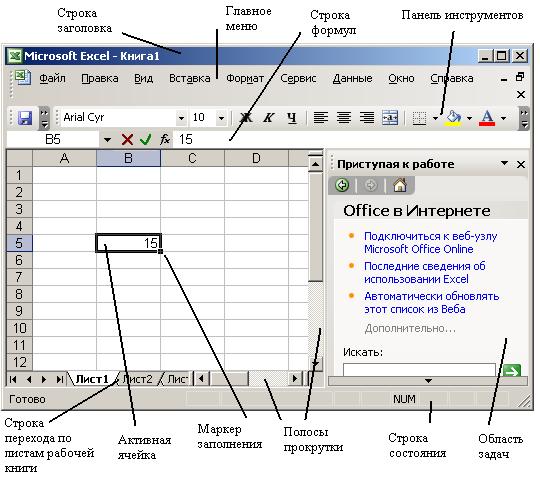Click horizontal scrollbar right arrow
Screen dimensions: 540x479
295,379
